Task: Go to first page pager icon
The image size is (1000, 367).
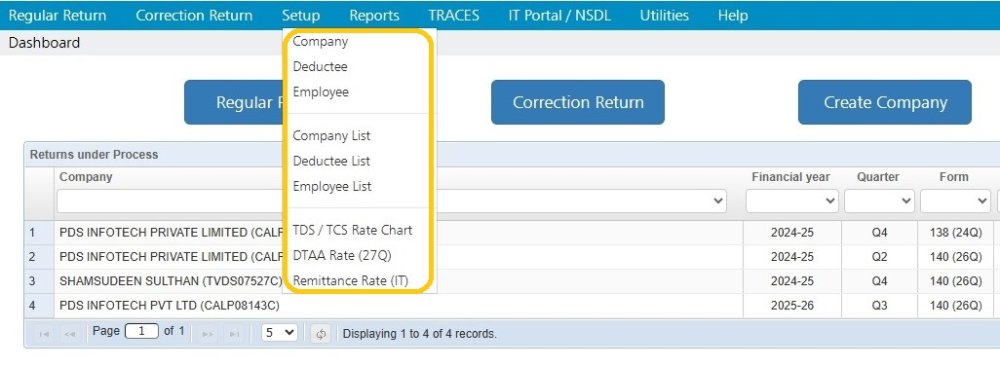Action: pos(45,334)
